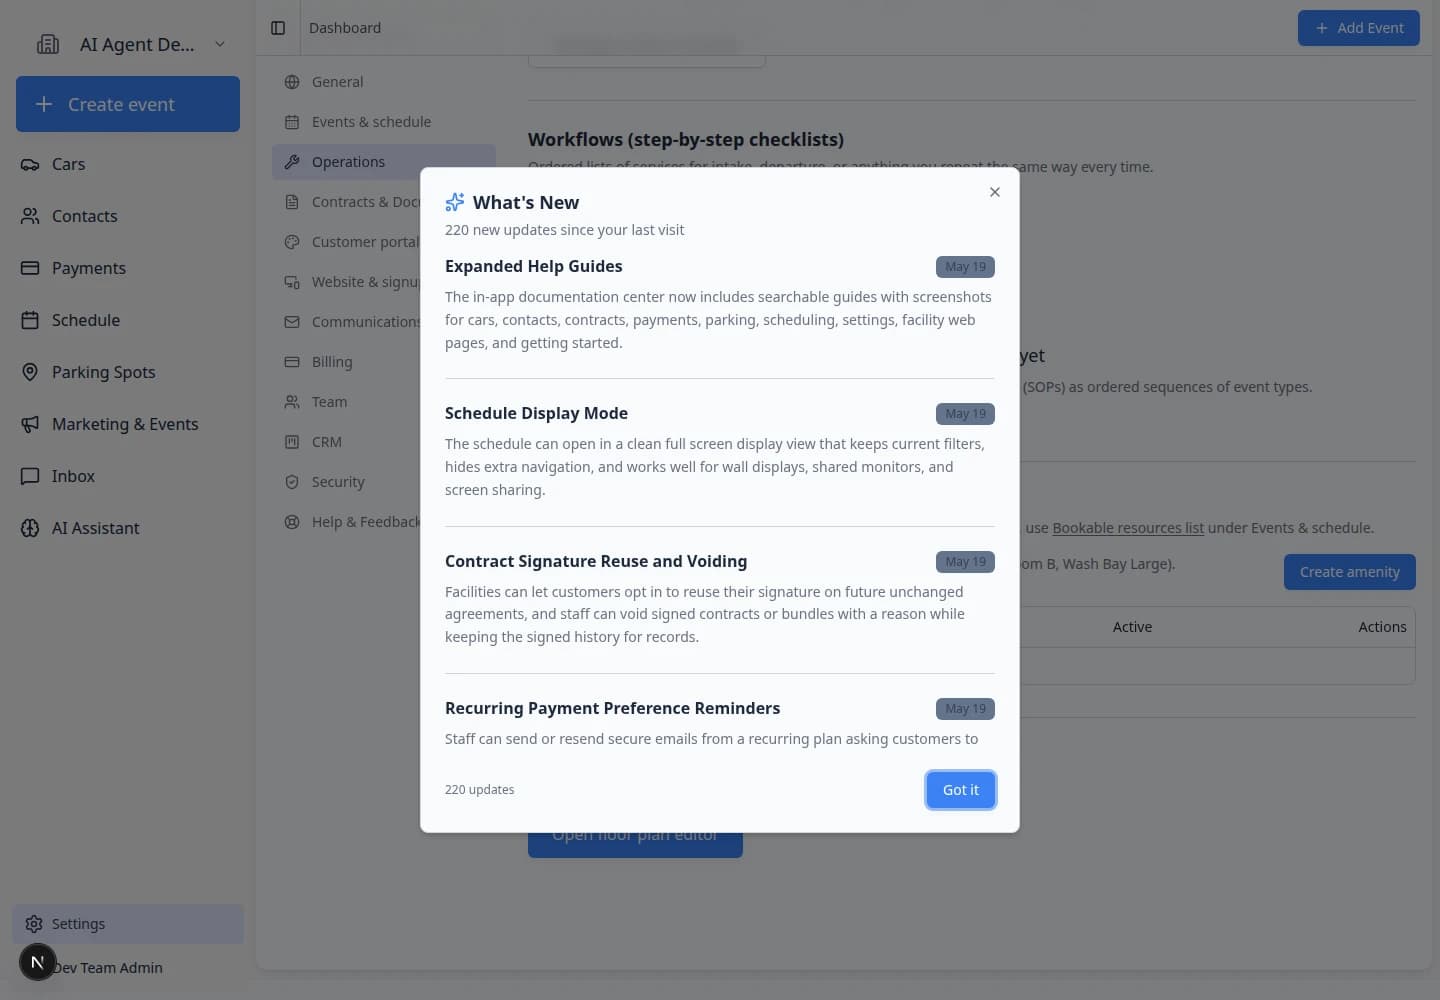Select Help & Feedback settings tab
Screen dimensions: 1440x1000
(346, 522)
